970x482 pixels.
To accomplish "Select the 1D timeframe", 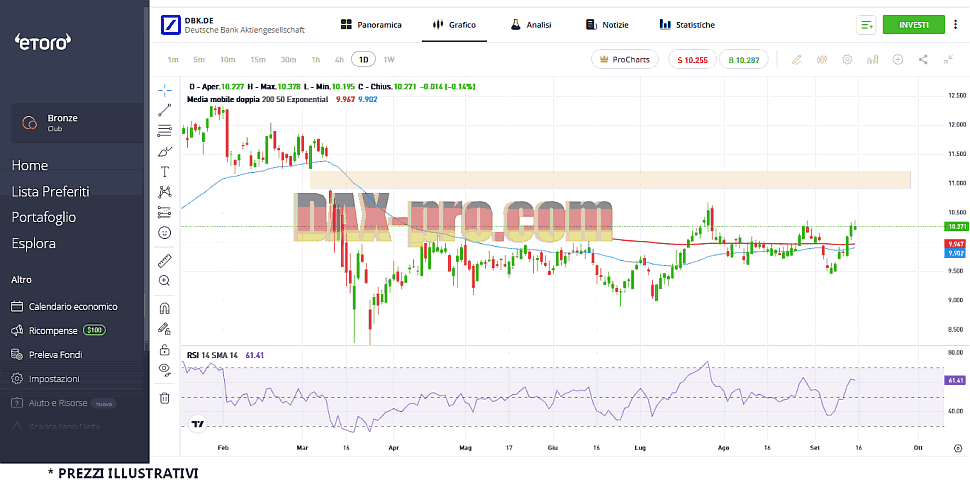I will [x=364, y=59].
